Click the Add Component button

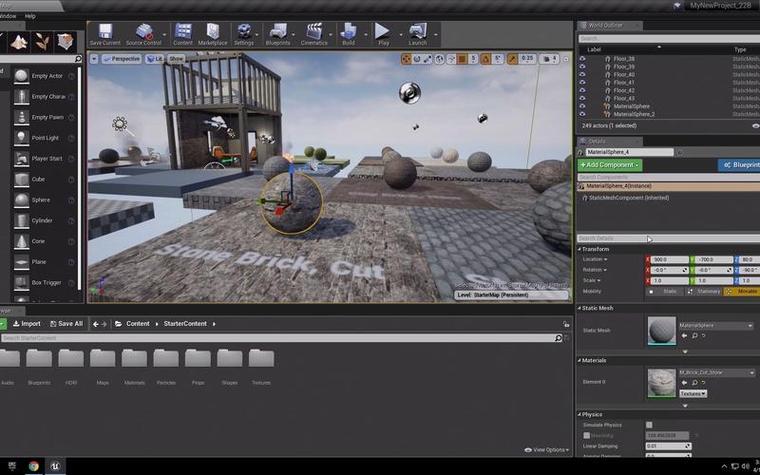(x=610, y=165)
